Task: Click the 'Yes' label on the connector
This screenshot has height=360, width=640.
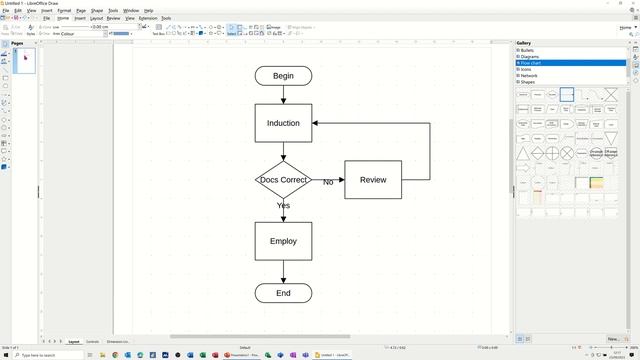Action: click(283, 205)
